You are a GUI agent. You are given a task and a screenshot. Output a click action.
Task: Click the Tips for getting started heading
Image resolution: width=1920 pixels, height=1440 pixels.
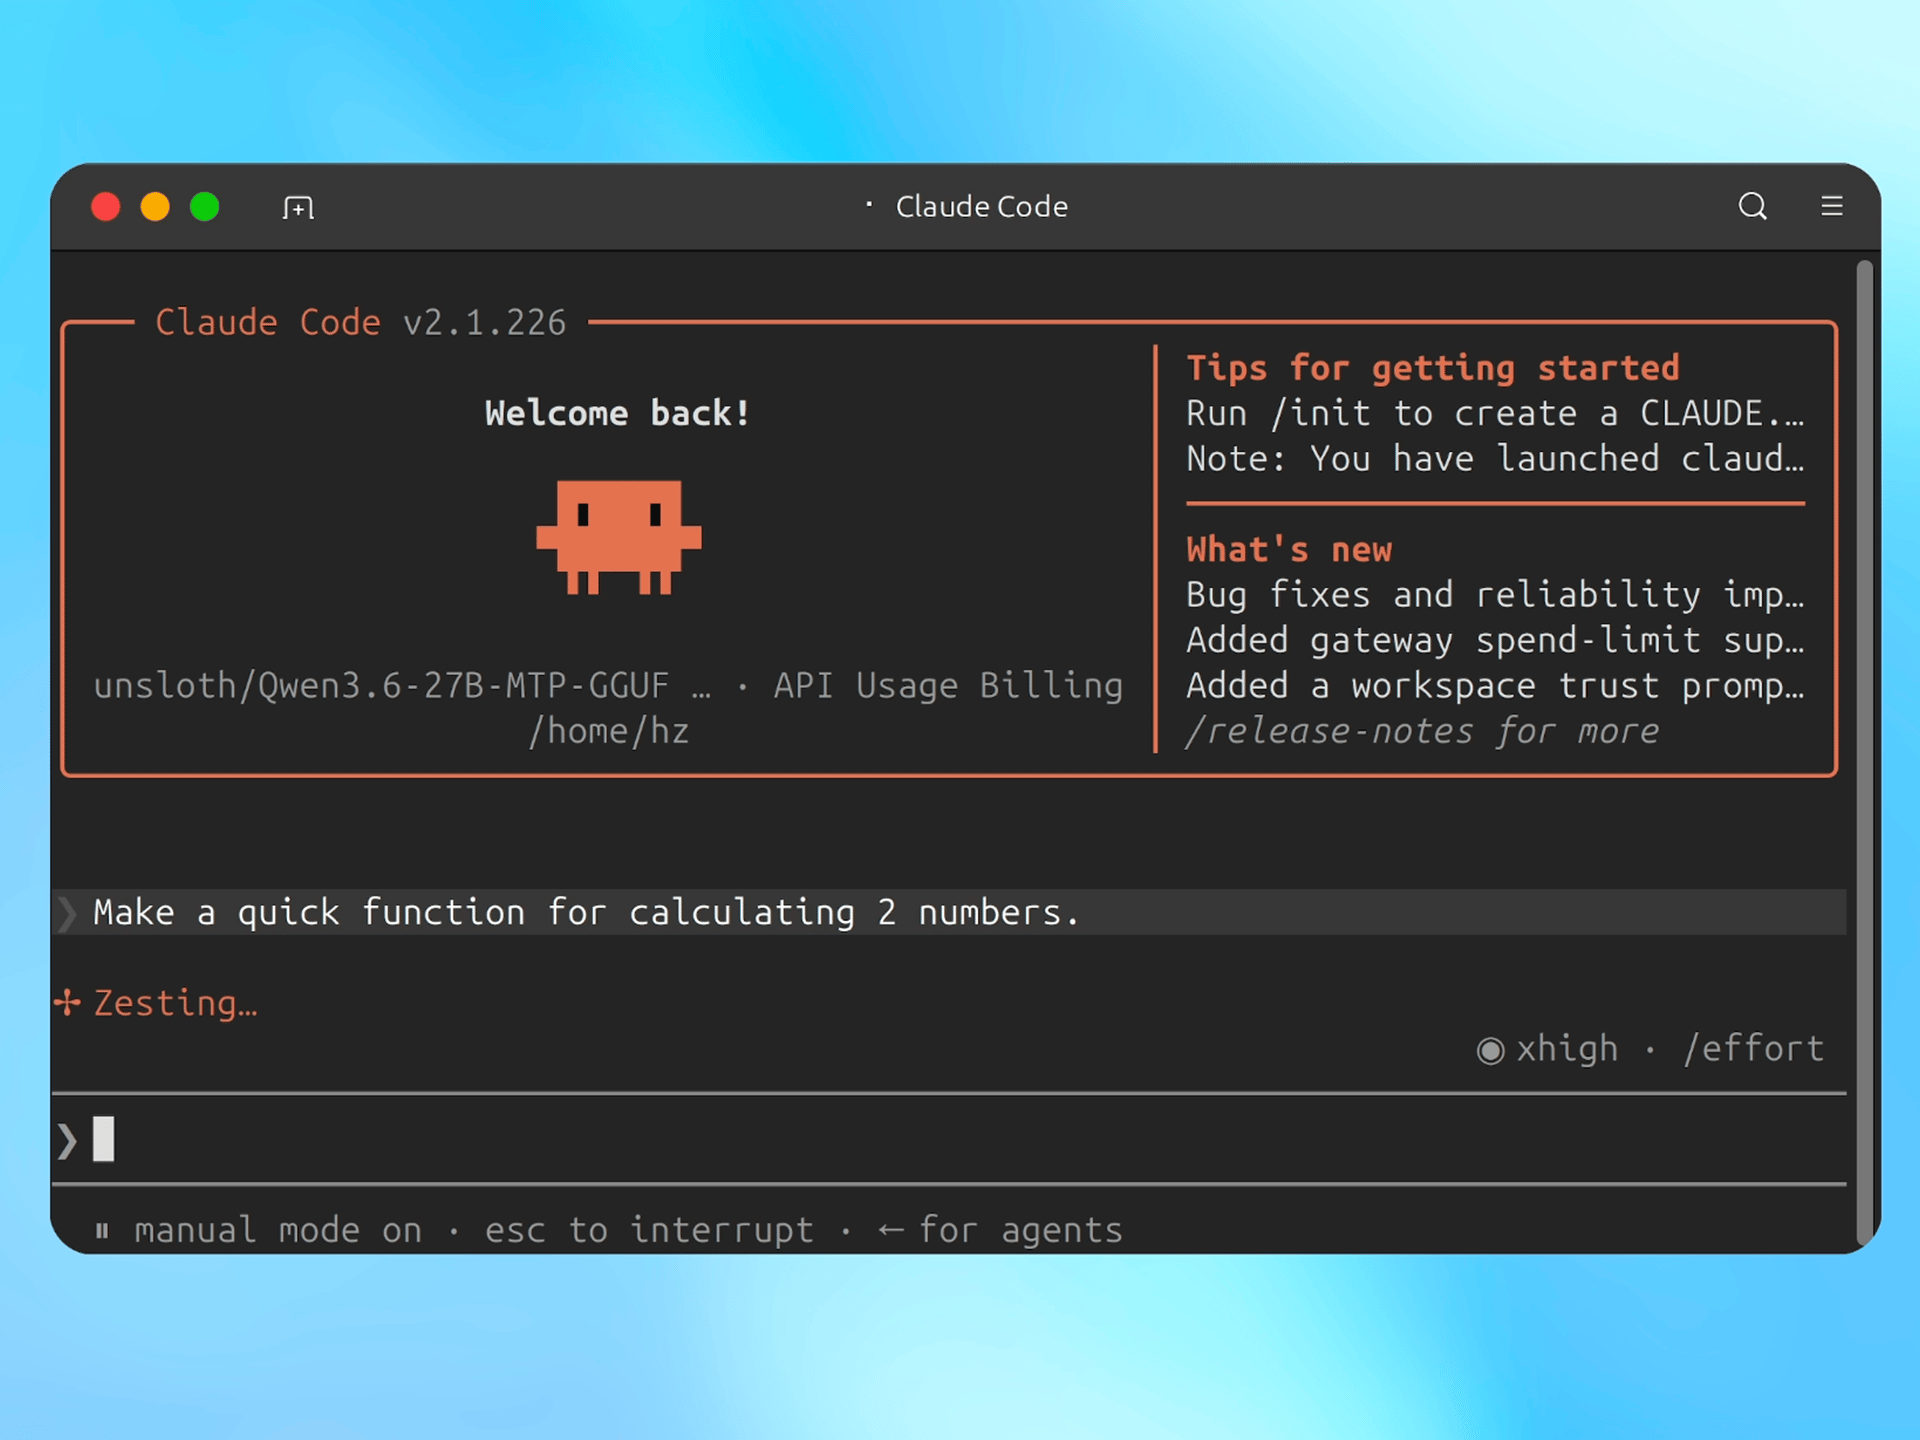click(x=1433, y=367)
